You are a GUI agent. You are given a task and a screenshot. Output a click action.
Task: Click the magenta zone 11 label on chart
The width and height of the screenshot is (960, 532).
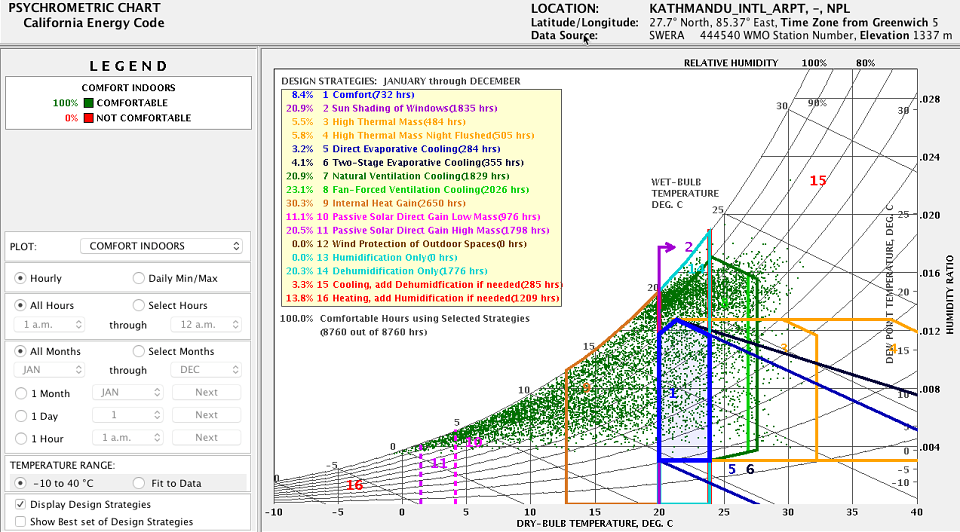pos(439,463)
